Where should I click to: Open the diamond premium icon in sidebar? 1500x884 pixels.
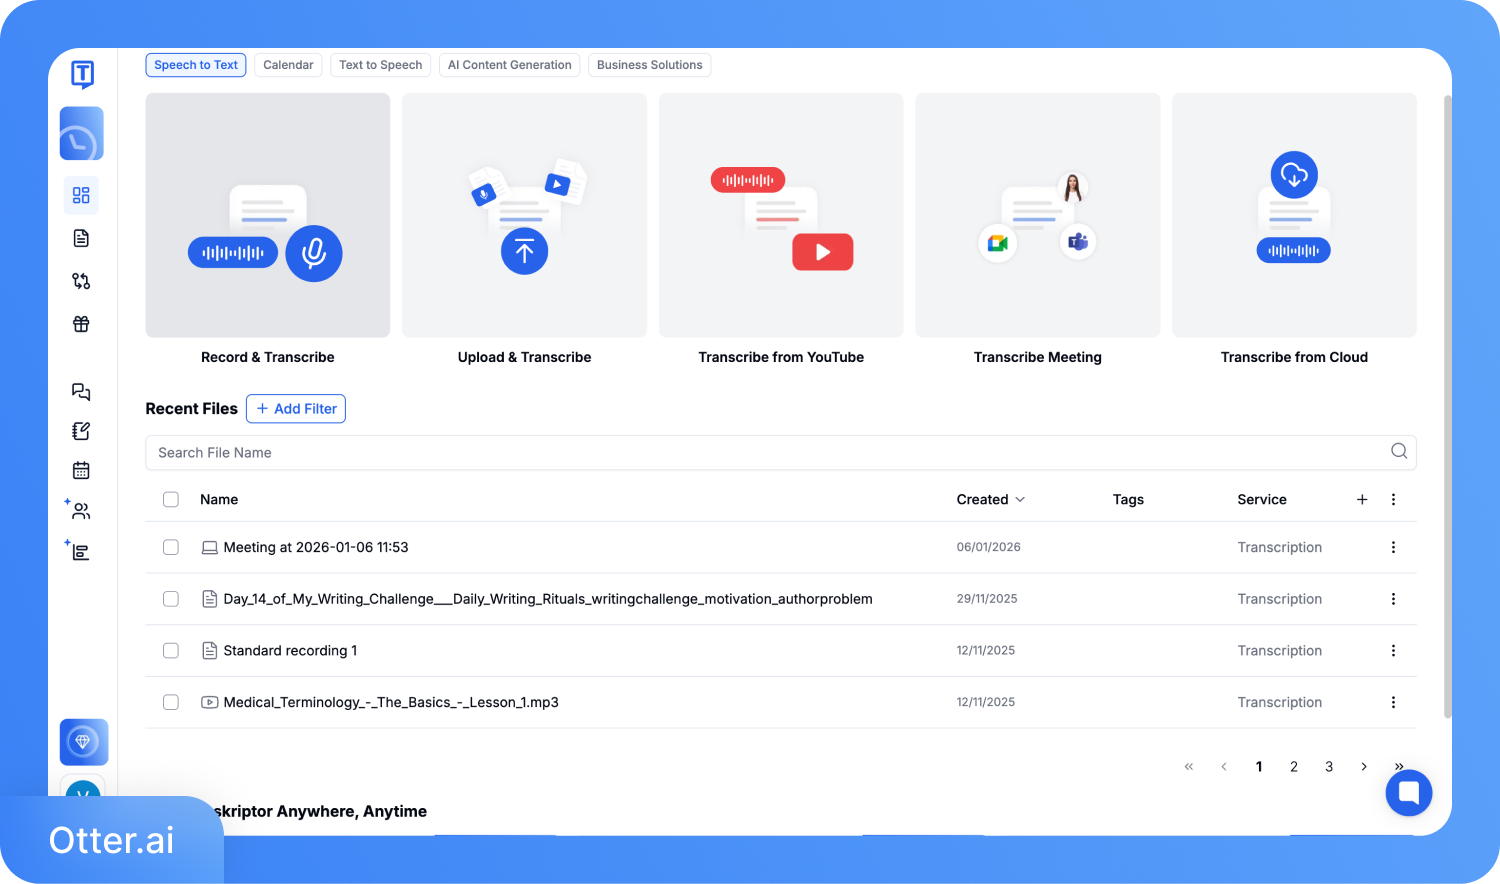tap(83, 742)
